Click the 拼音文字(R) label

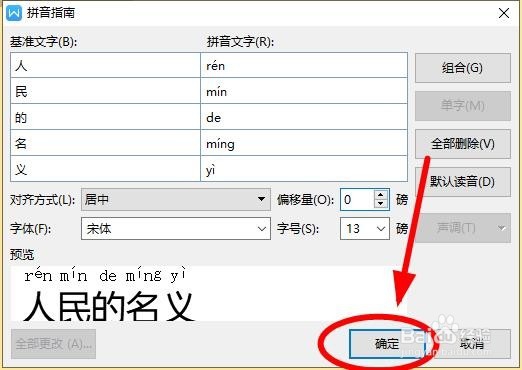pos(240,42)
